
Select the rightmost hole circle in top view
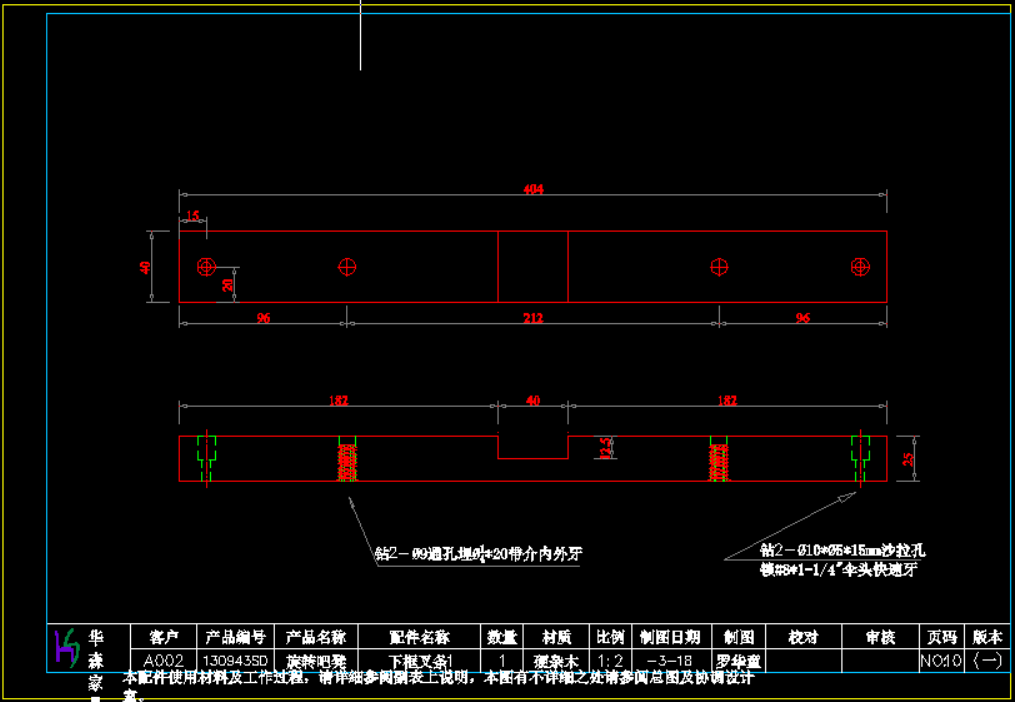[x=860, y=267]
